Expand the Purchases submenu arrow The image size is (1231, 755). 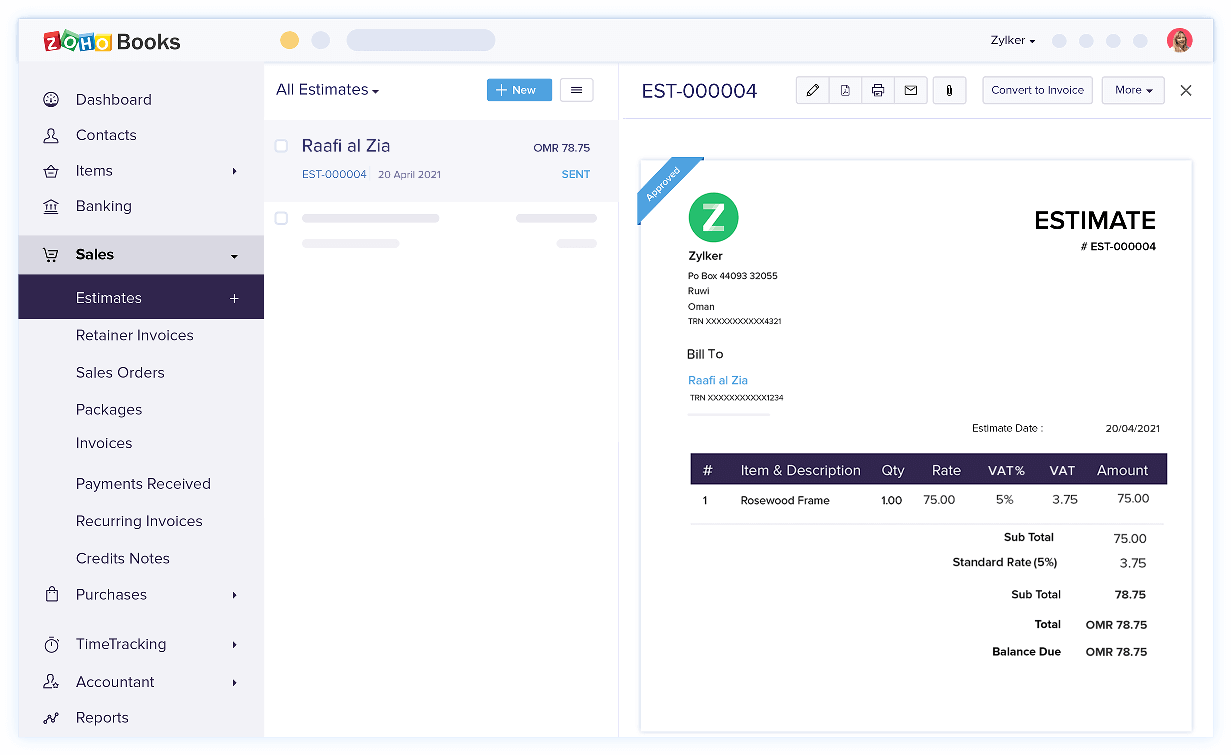pyautogui.click(x=235, y=595)
